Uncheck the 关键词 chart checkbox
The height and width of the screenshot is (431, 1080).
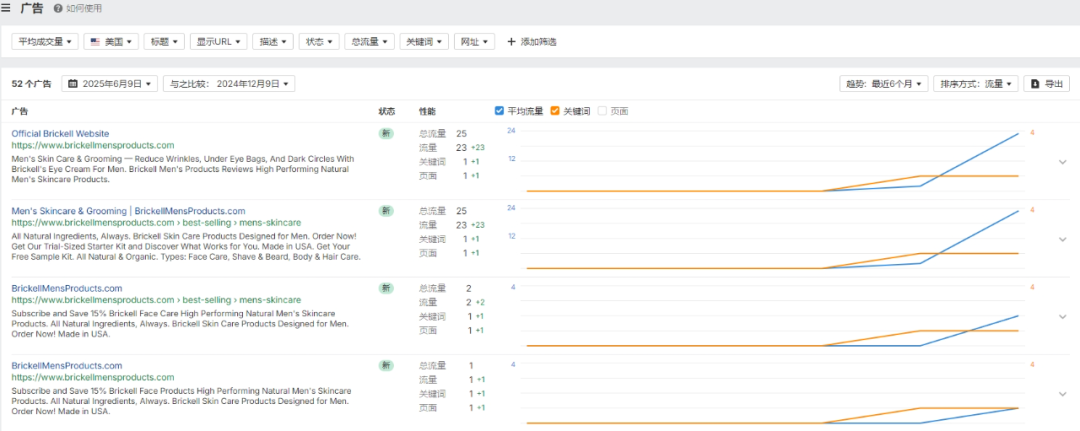click(x=555, y=111)
